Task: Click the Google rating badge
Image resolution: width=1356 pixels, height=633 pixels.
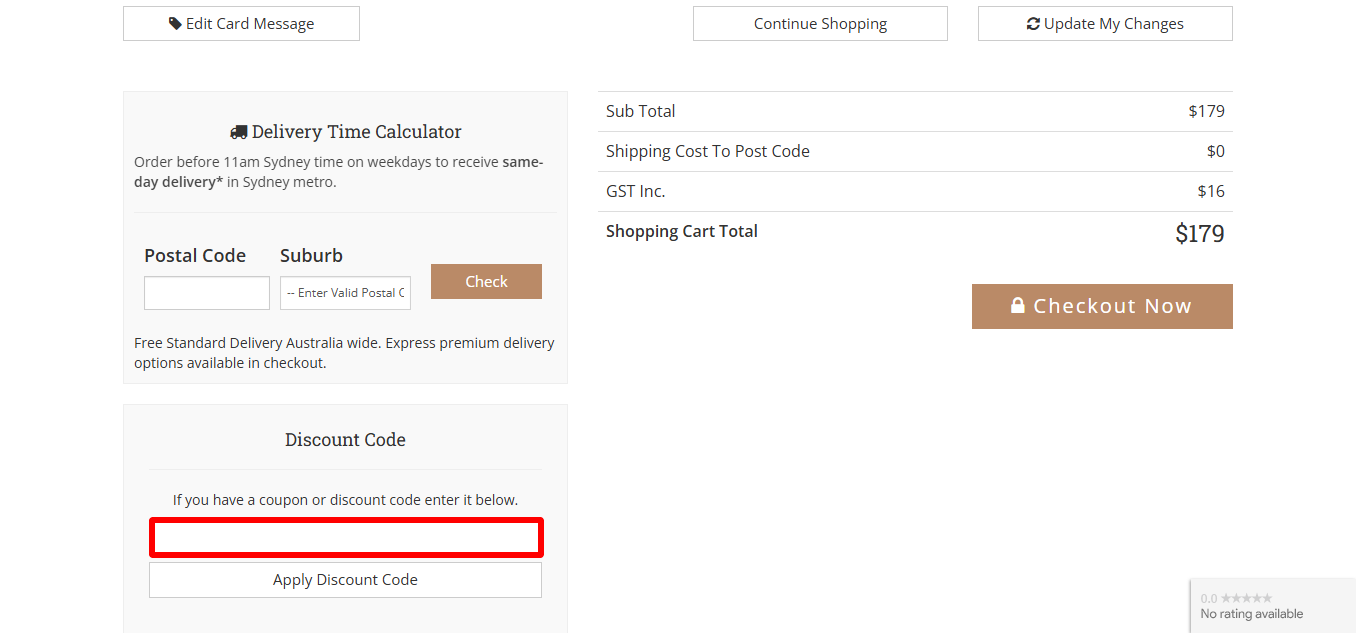Action: 1273,606
